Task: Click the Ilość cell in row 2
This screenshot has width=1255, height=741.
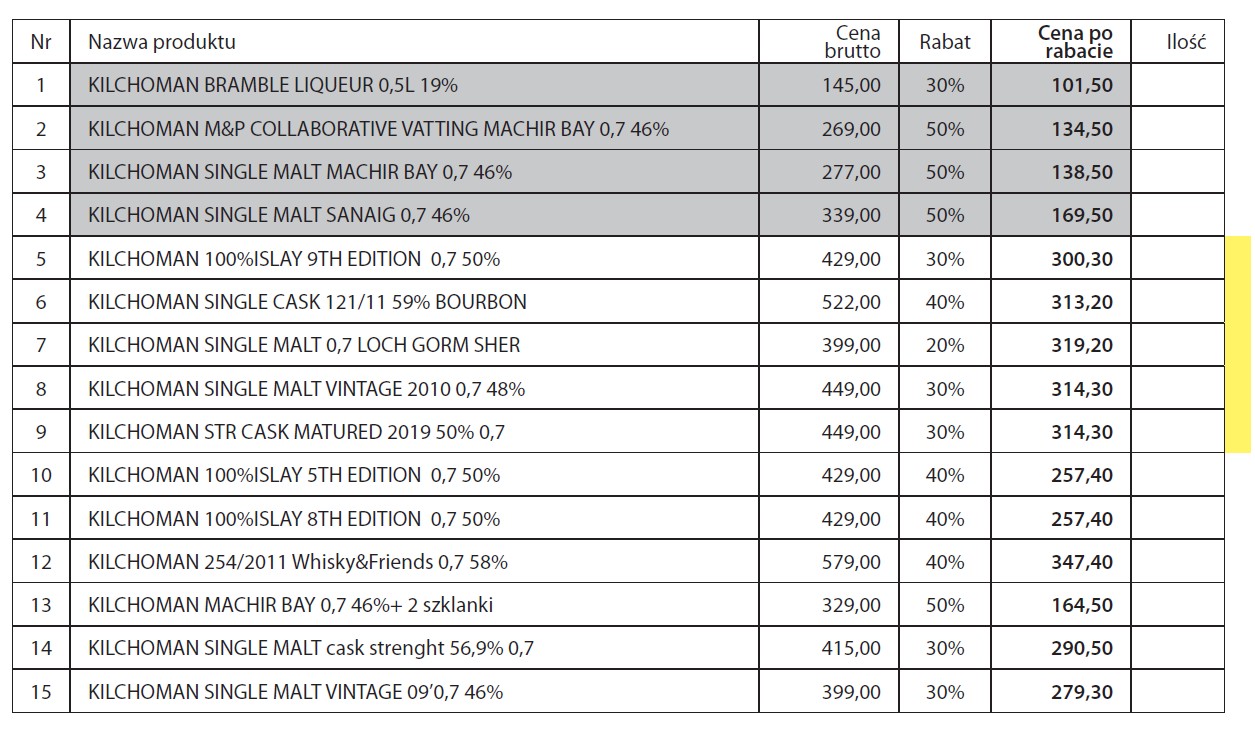Action: click(x=1178, y=129)
